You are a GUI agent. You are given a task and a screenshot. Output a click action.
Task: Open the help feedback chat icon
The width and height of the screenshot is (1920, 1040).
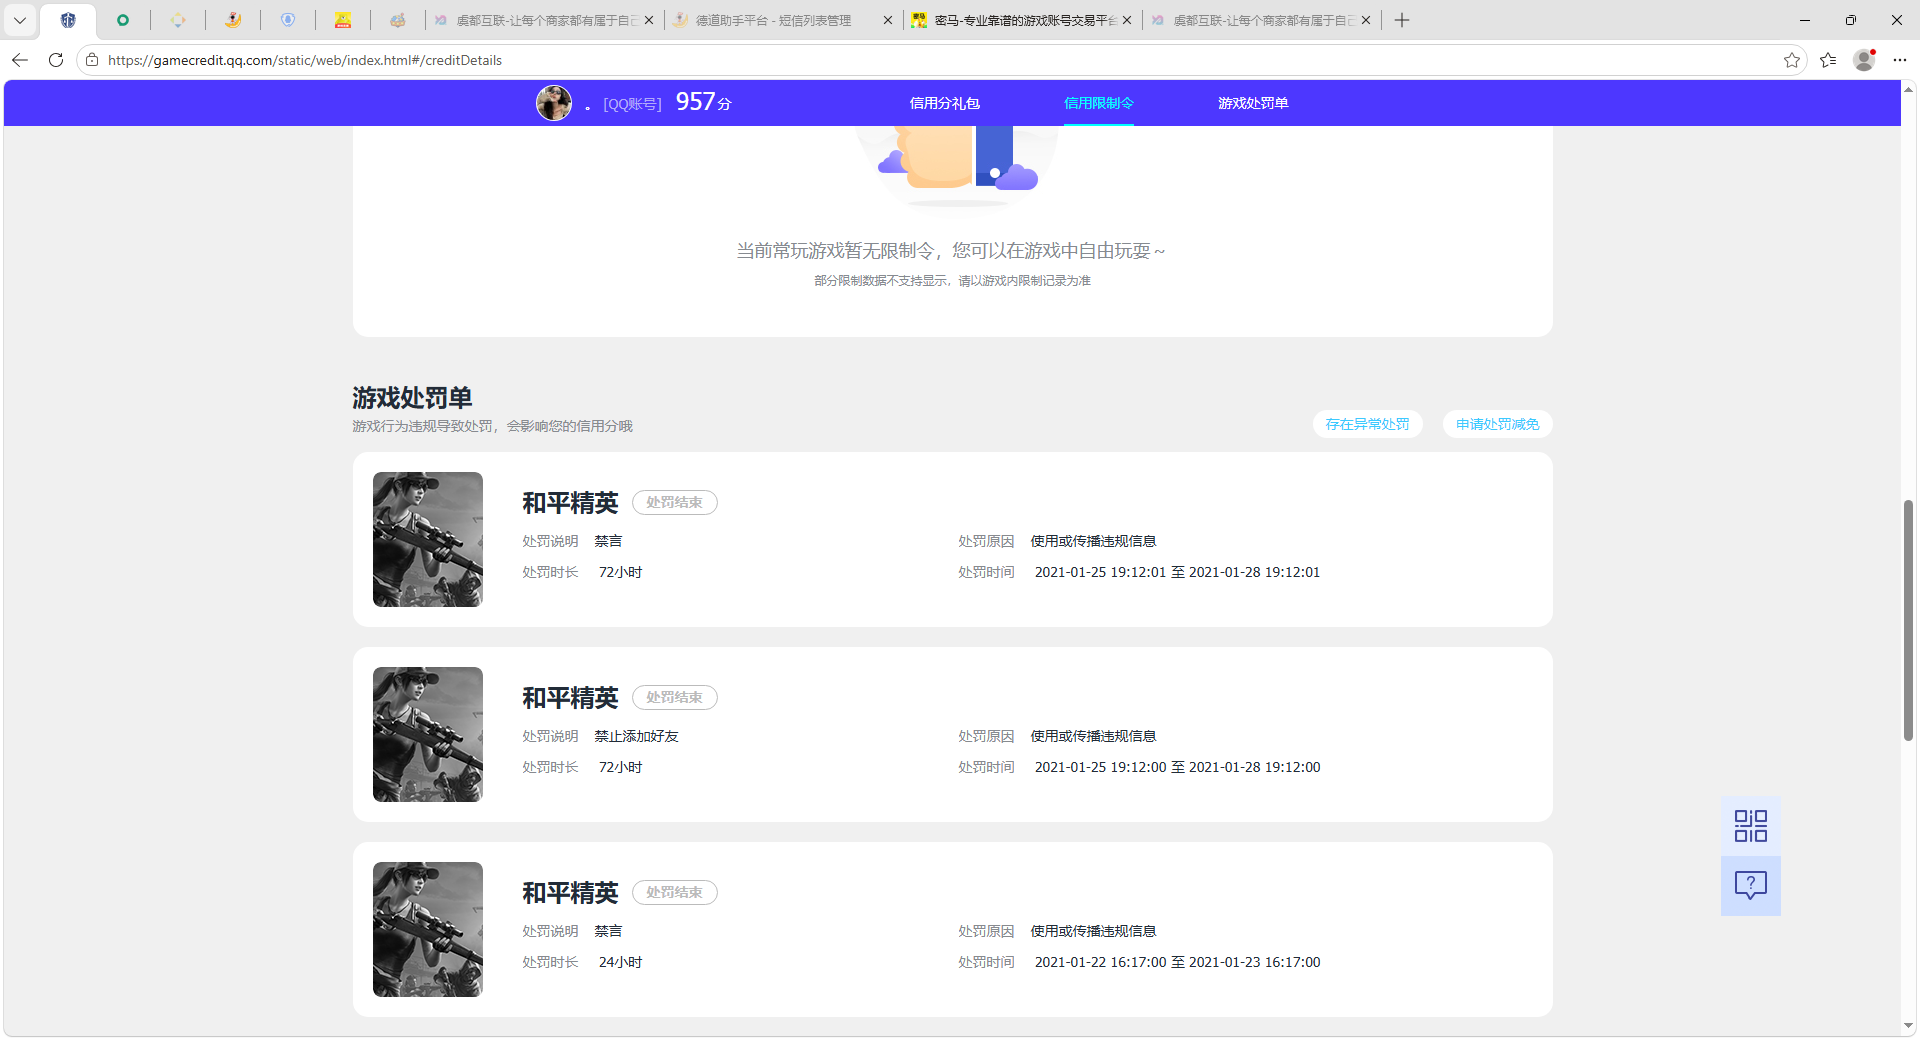1751,886
